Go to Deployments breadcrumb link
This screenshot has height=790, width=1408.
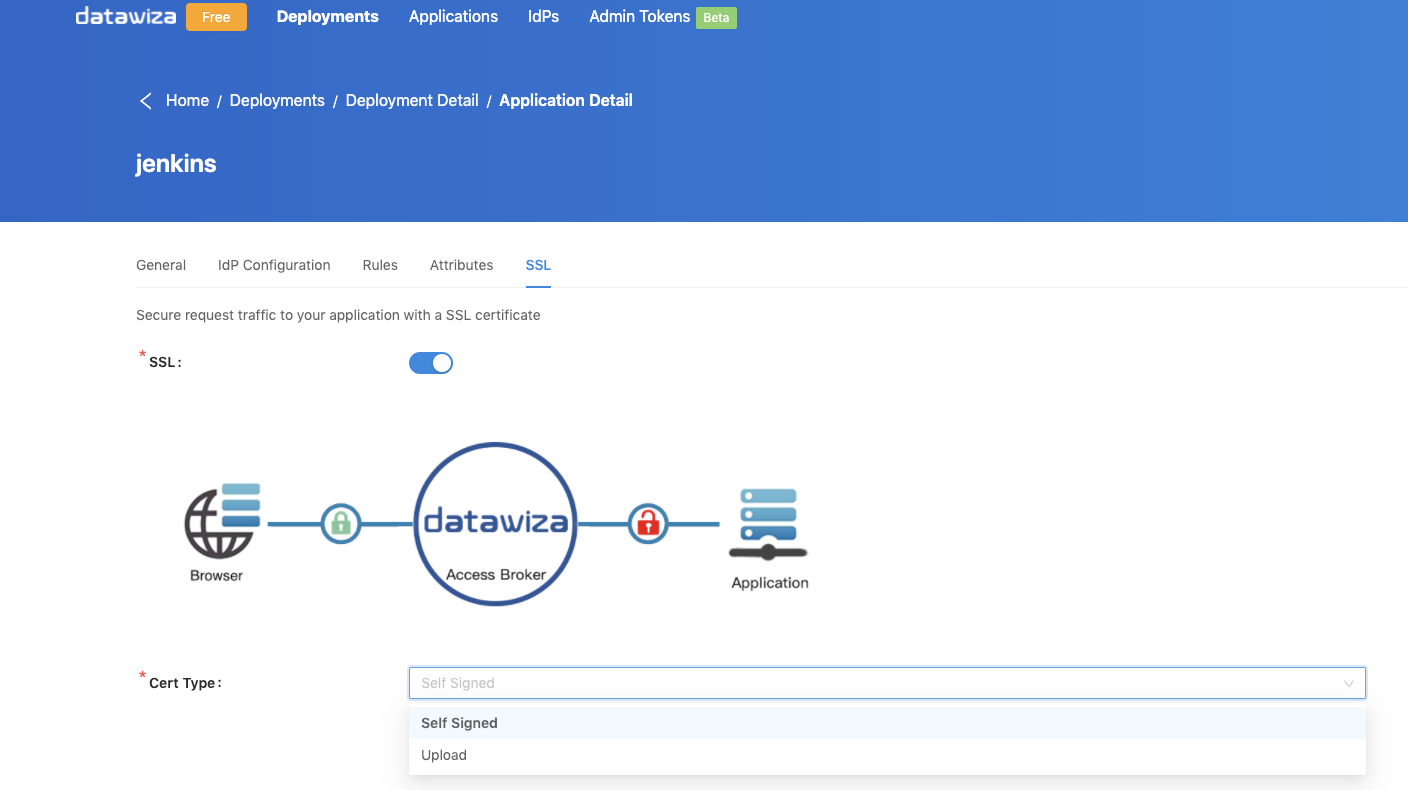pyautogui.click(x=277, y=101)
